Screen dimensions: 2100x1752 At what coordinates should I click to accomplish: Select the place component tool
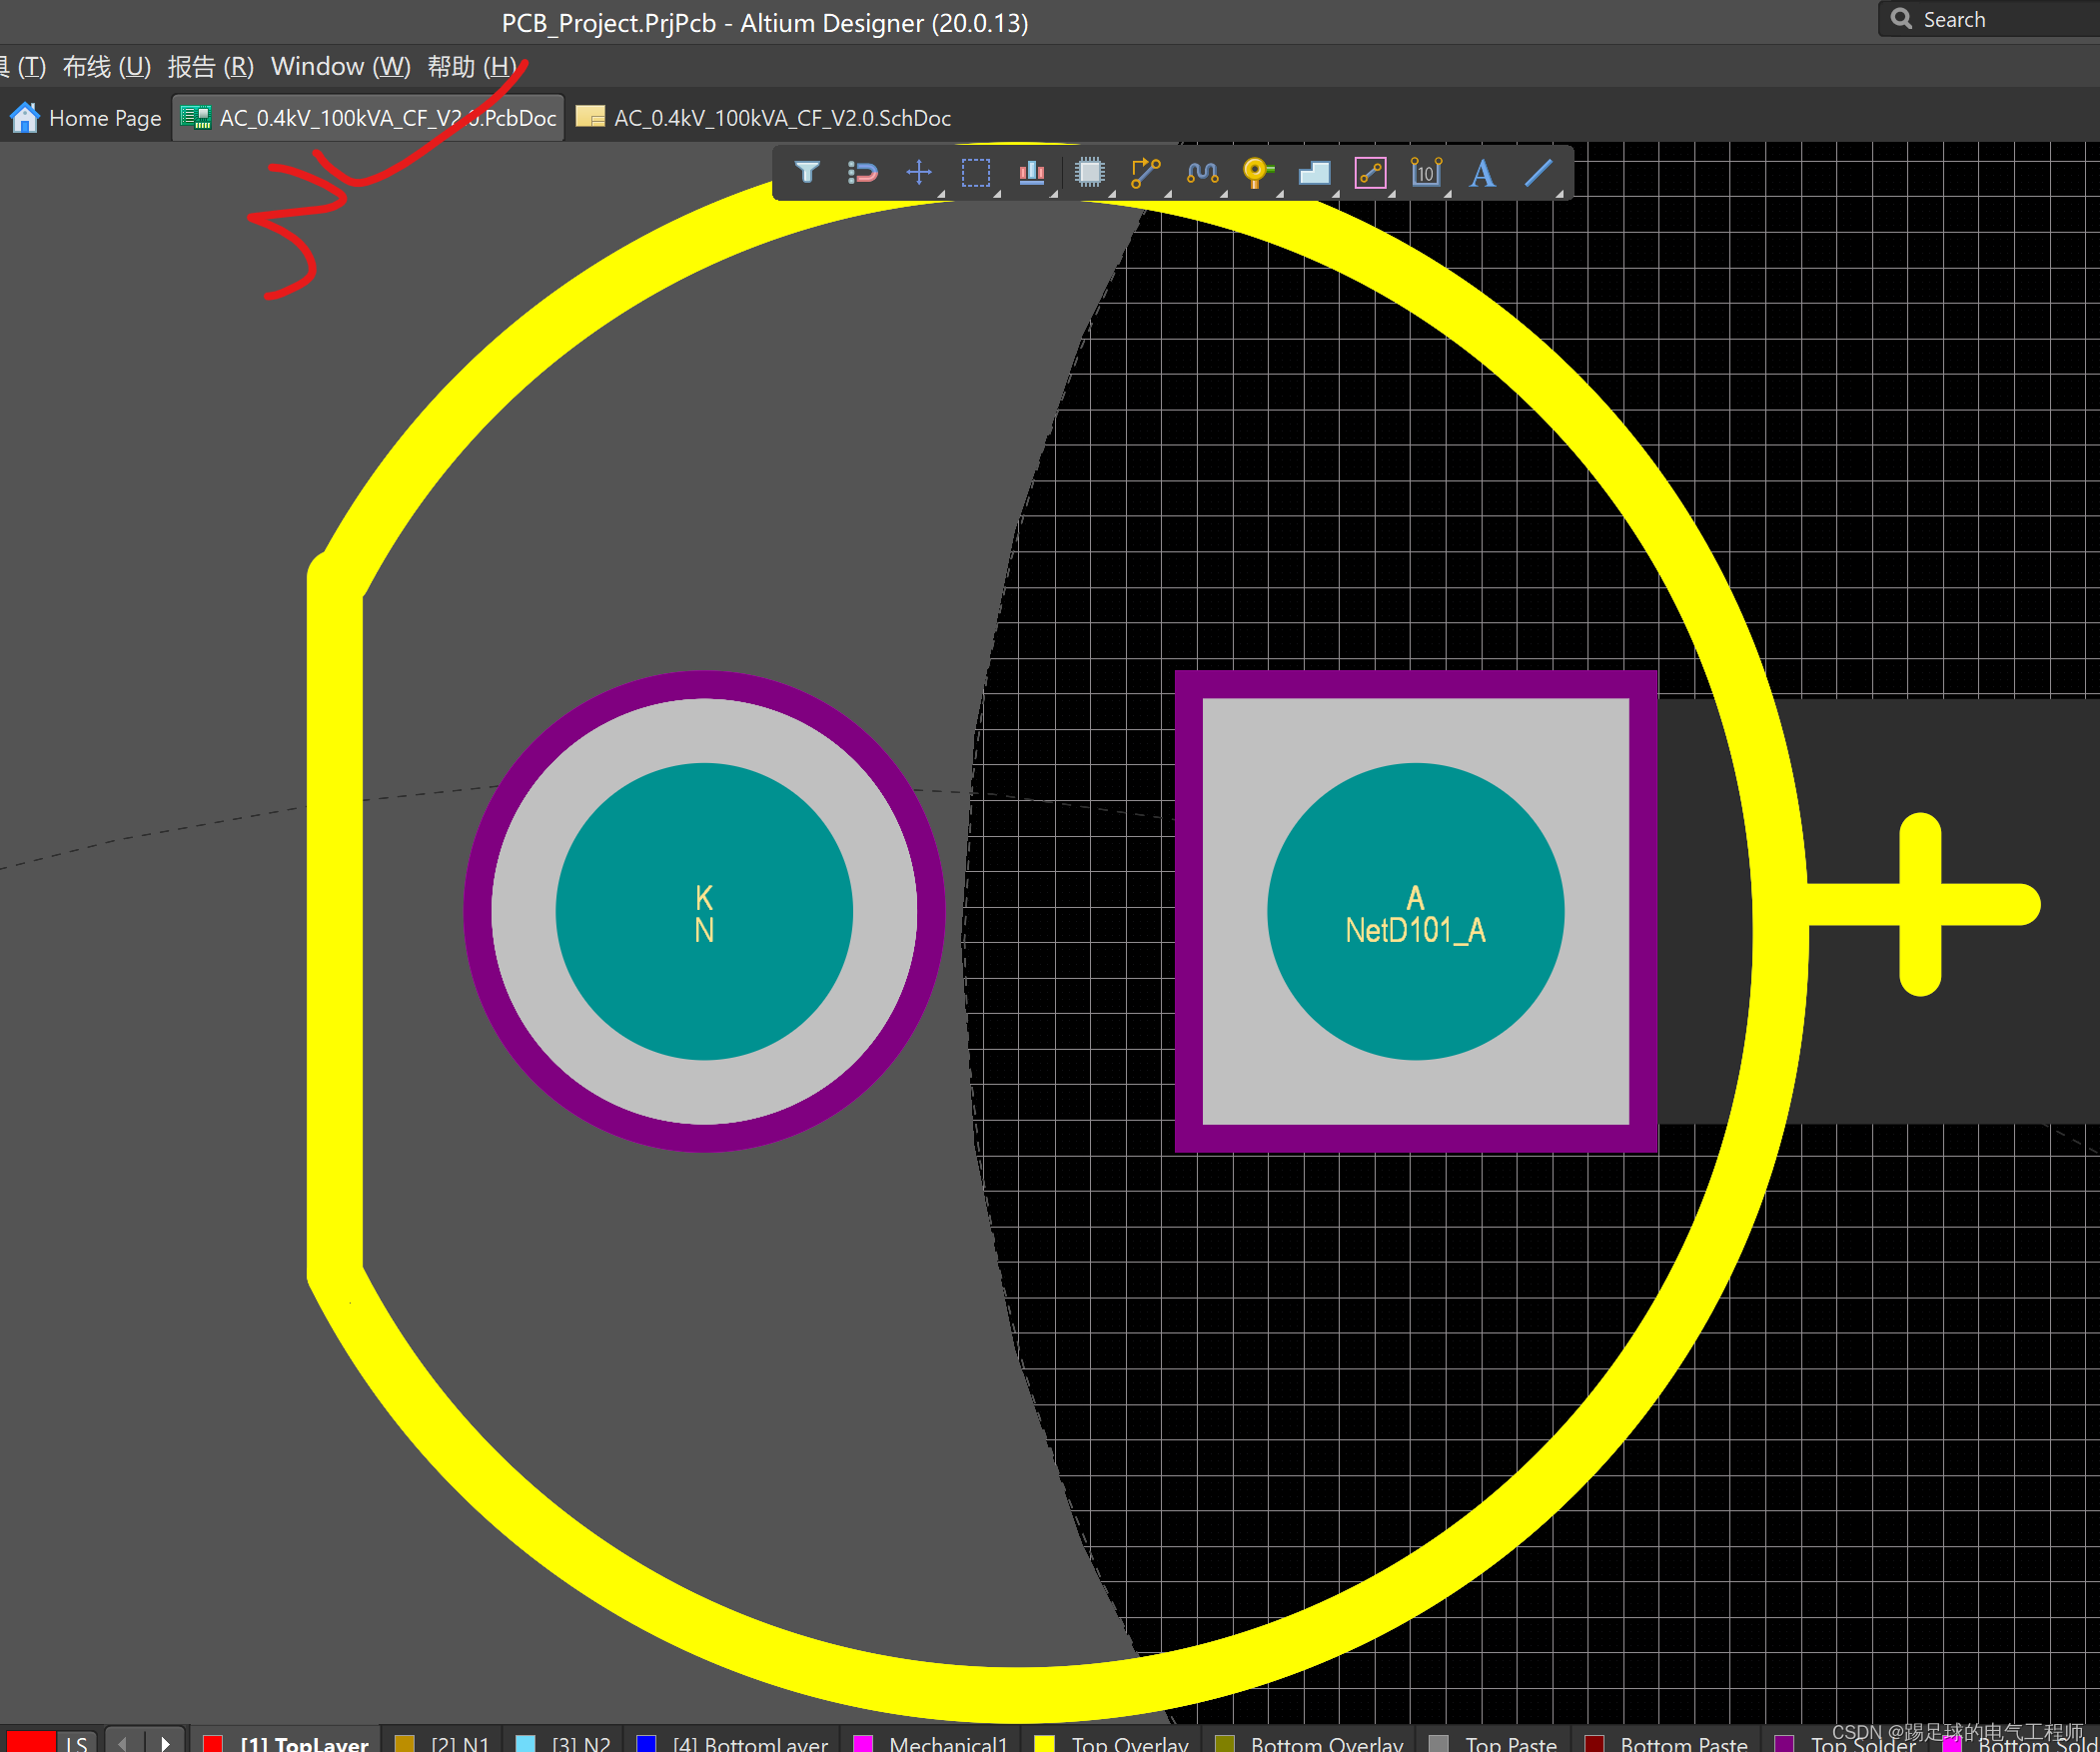pos(1089,172)
